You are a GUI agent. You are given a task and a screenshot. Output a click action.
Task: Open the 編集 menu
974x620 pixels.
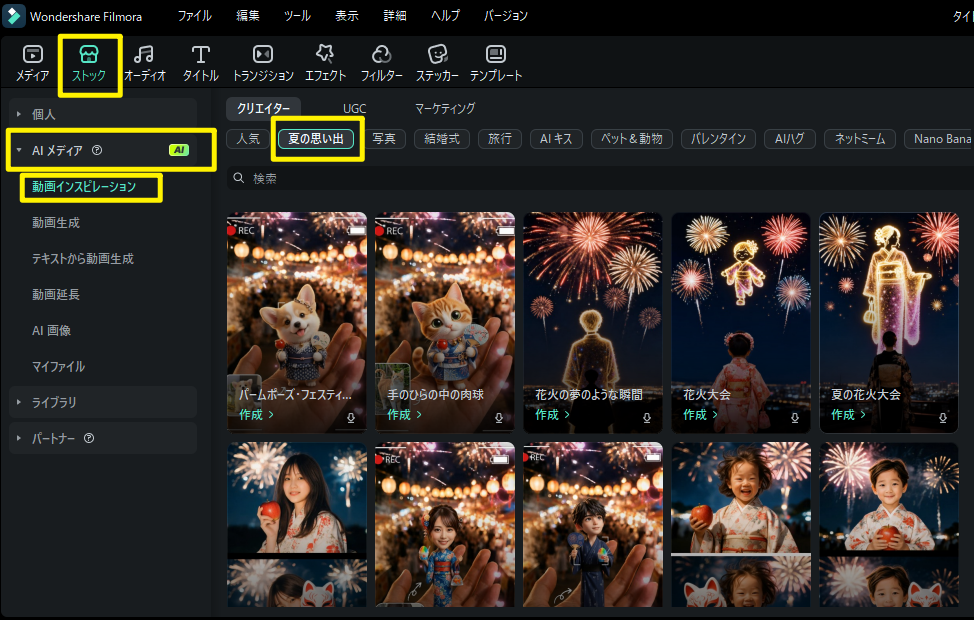pos(248,16)
